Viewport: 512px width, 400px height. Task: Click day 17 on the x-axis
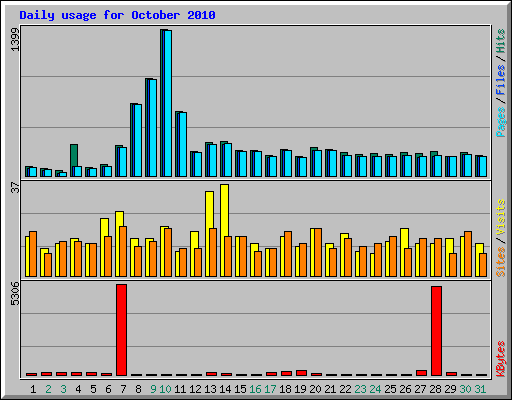coord(270,389)
